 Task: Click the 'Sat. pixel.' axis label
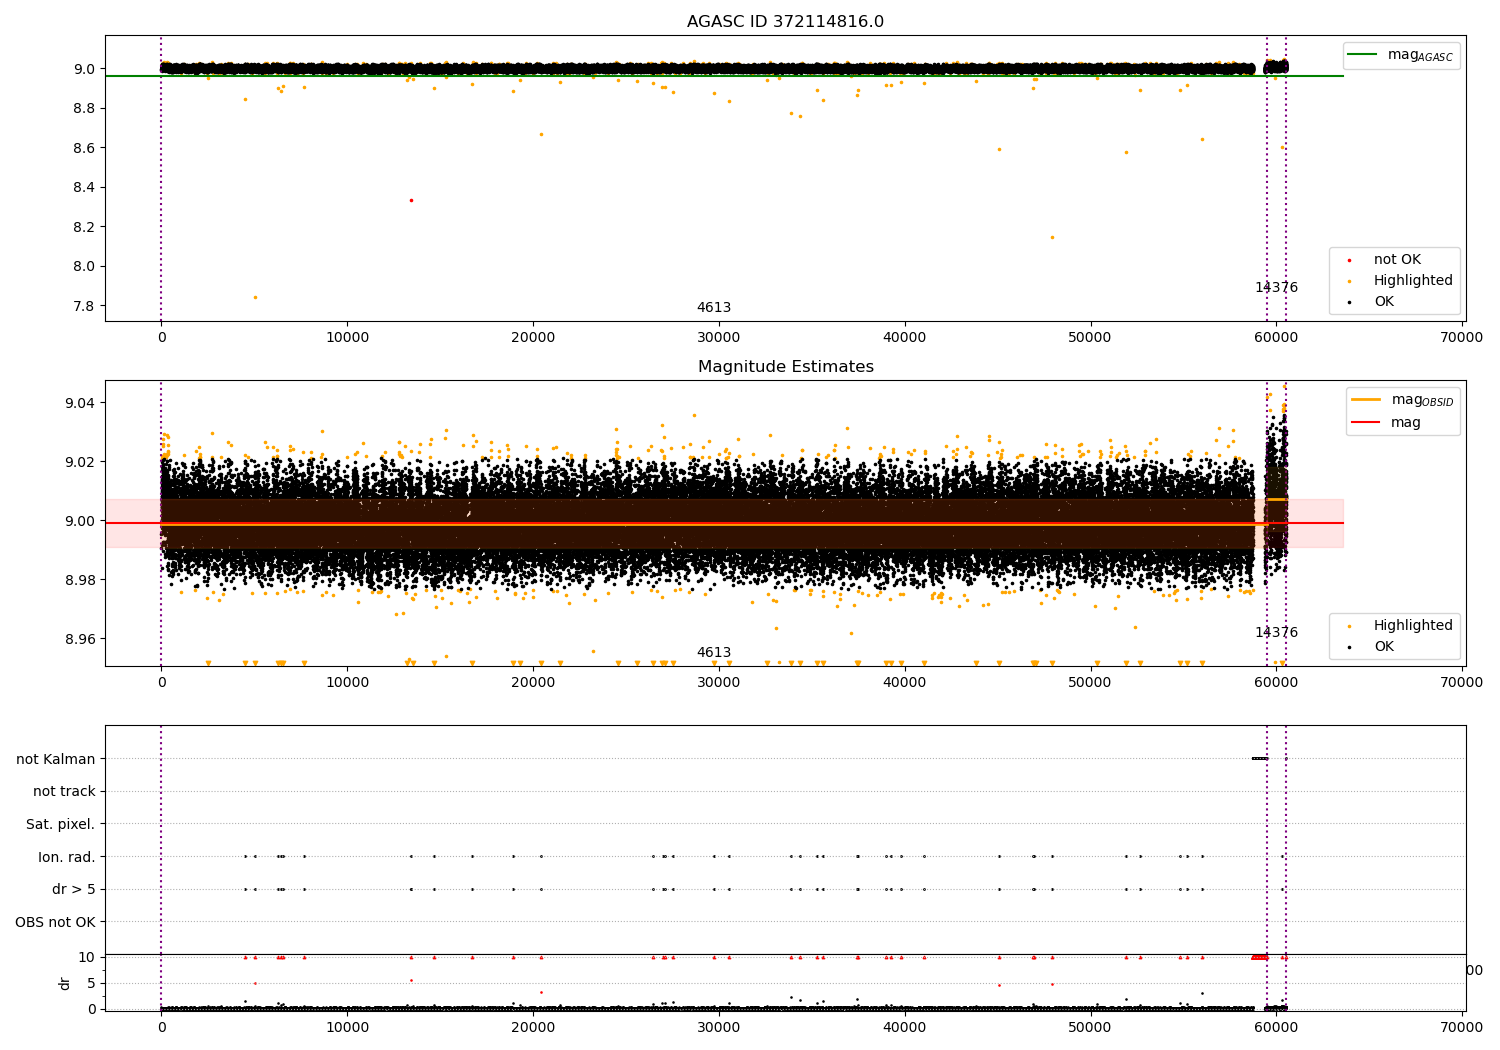(x=61, y=825)
